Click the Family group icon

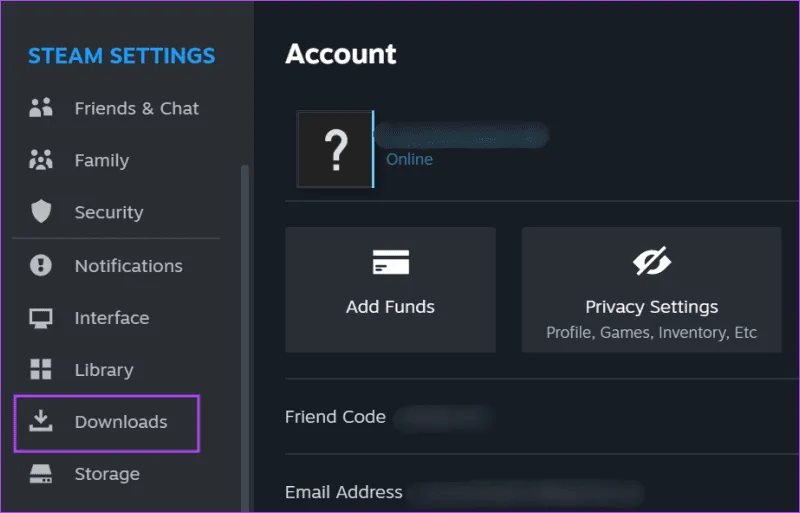click(41, 160)
